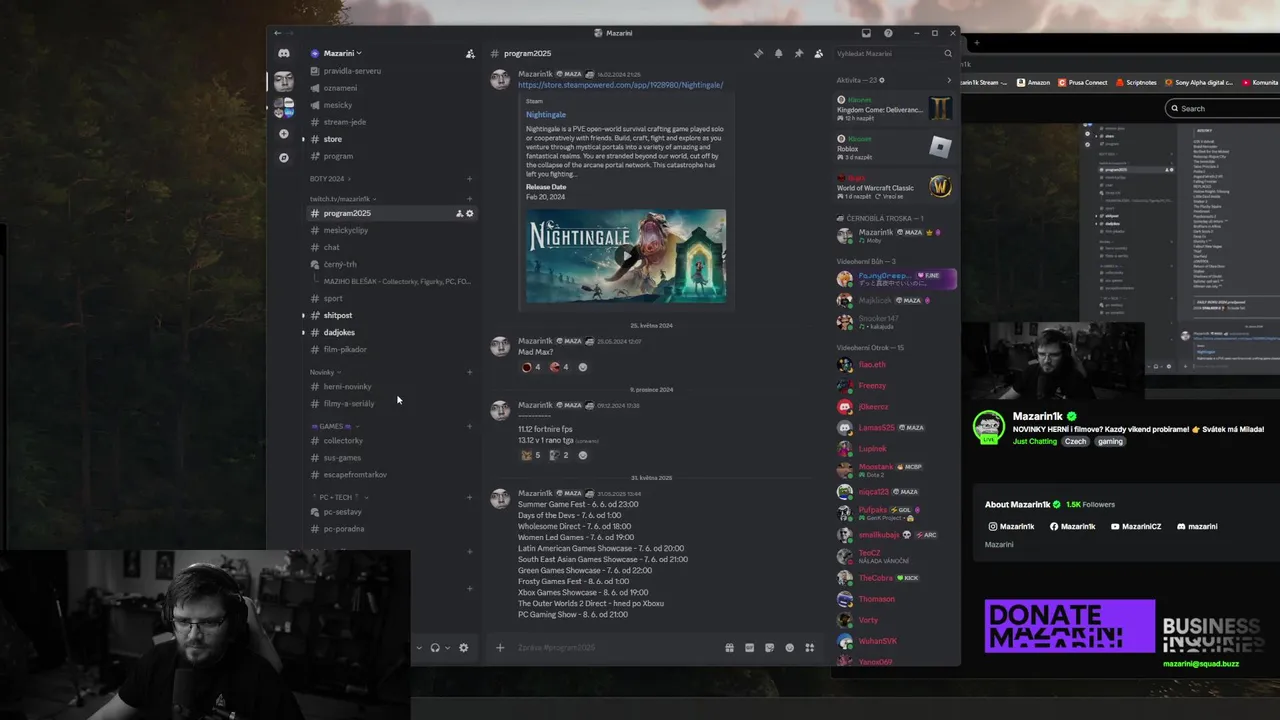Image resolution: width=1280 pixels, height=720 pixels.
Task: Click plus to create channel in GAMES
Action: (x=469, y=426)
